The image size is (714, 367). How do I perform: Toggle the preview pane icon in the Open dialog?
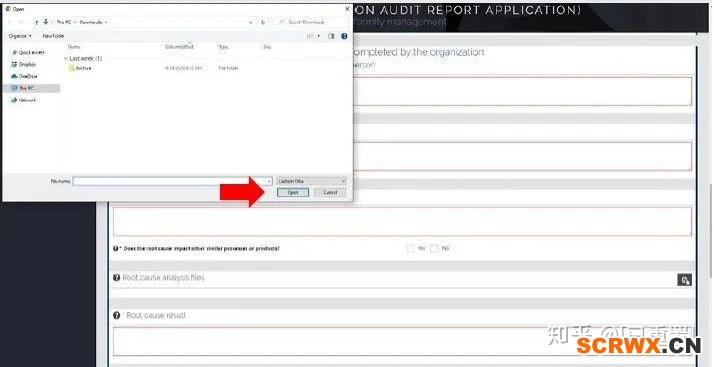click(x=331, y=36)
